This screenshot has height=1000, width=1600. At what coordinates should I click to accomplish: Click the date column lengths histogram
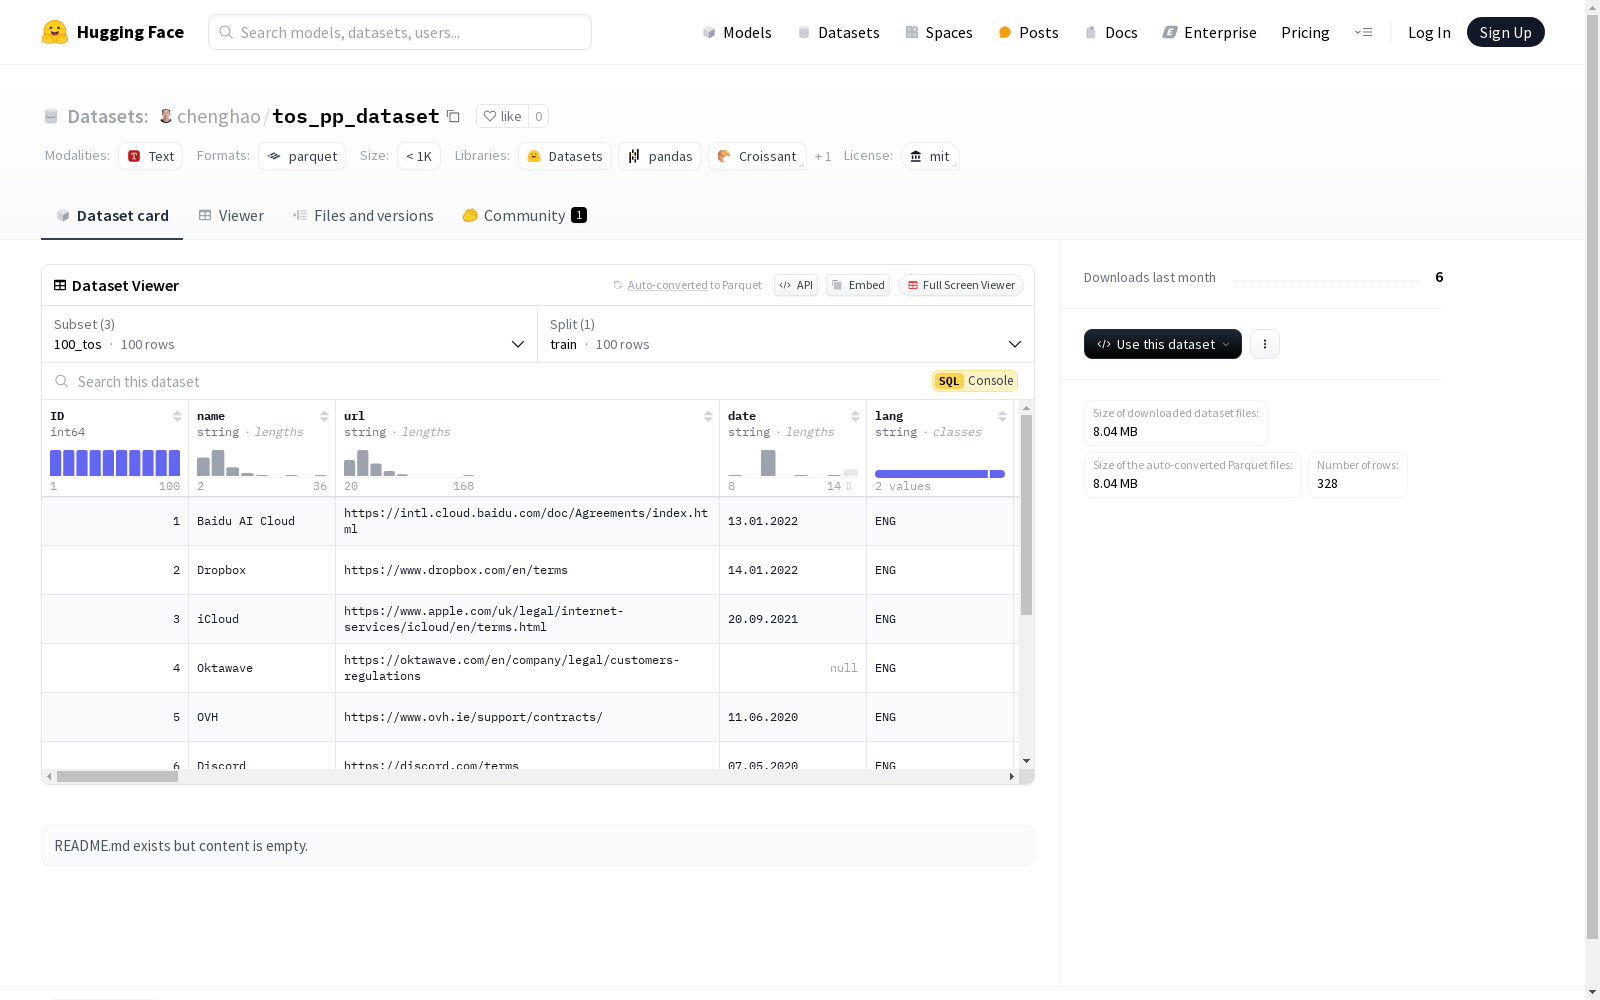[793, 463]
